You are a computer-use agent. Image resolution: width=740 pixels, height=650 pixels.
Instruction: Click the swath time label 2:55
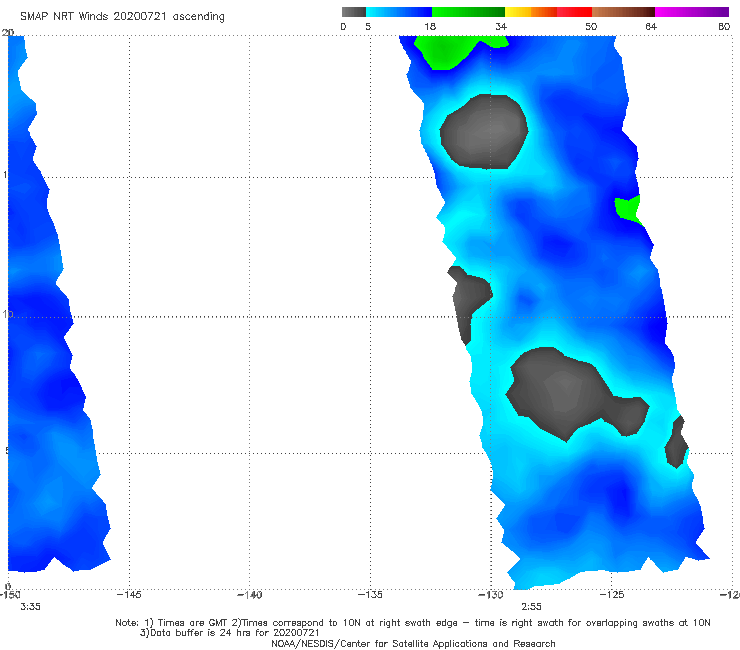[x=531, y=607]
